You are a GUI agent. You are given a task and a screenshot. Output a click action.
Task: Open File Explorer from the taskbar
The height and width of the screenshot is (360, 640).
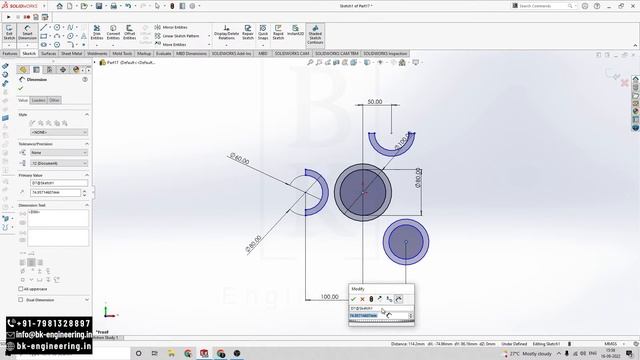click(x=171, y=353)
